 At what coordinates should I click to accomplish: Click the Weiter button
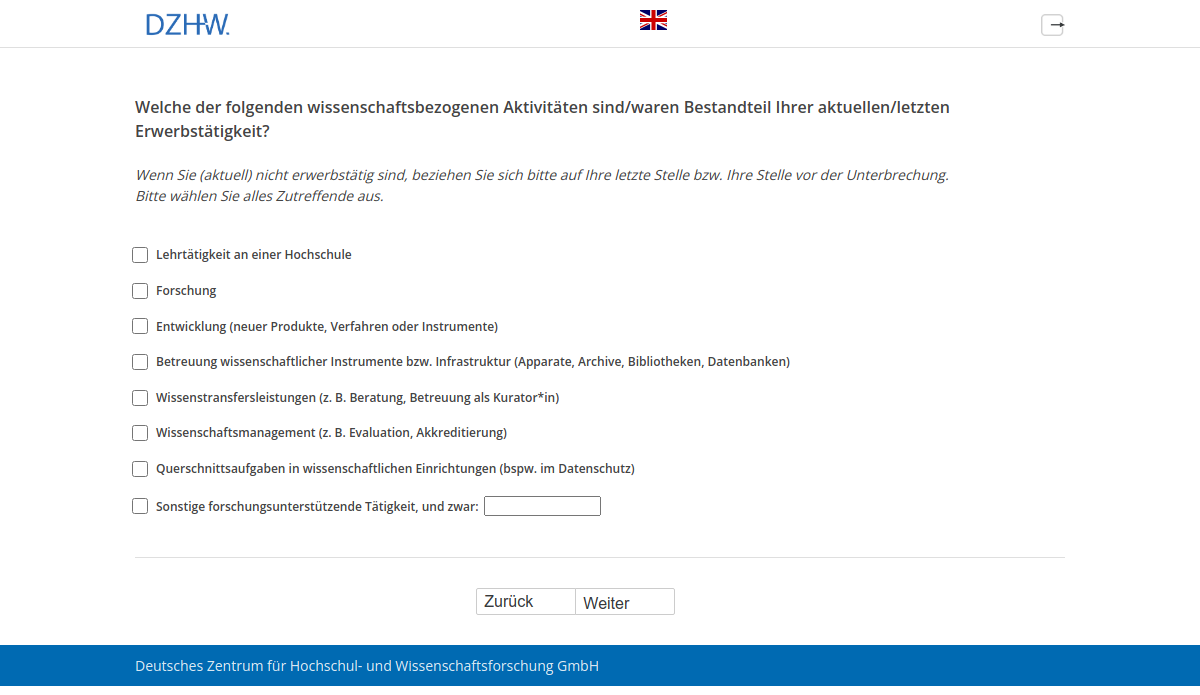click(624, 601)
